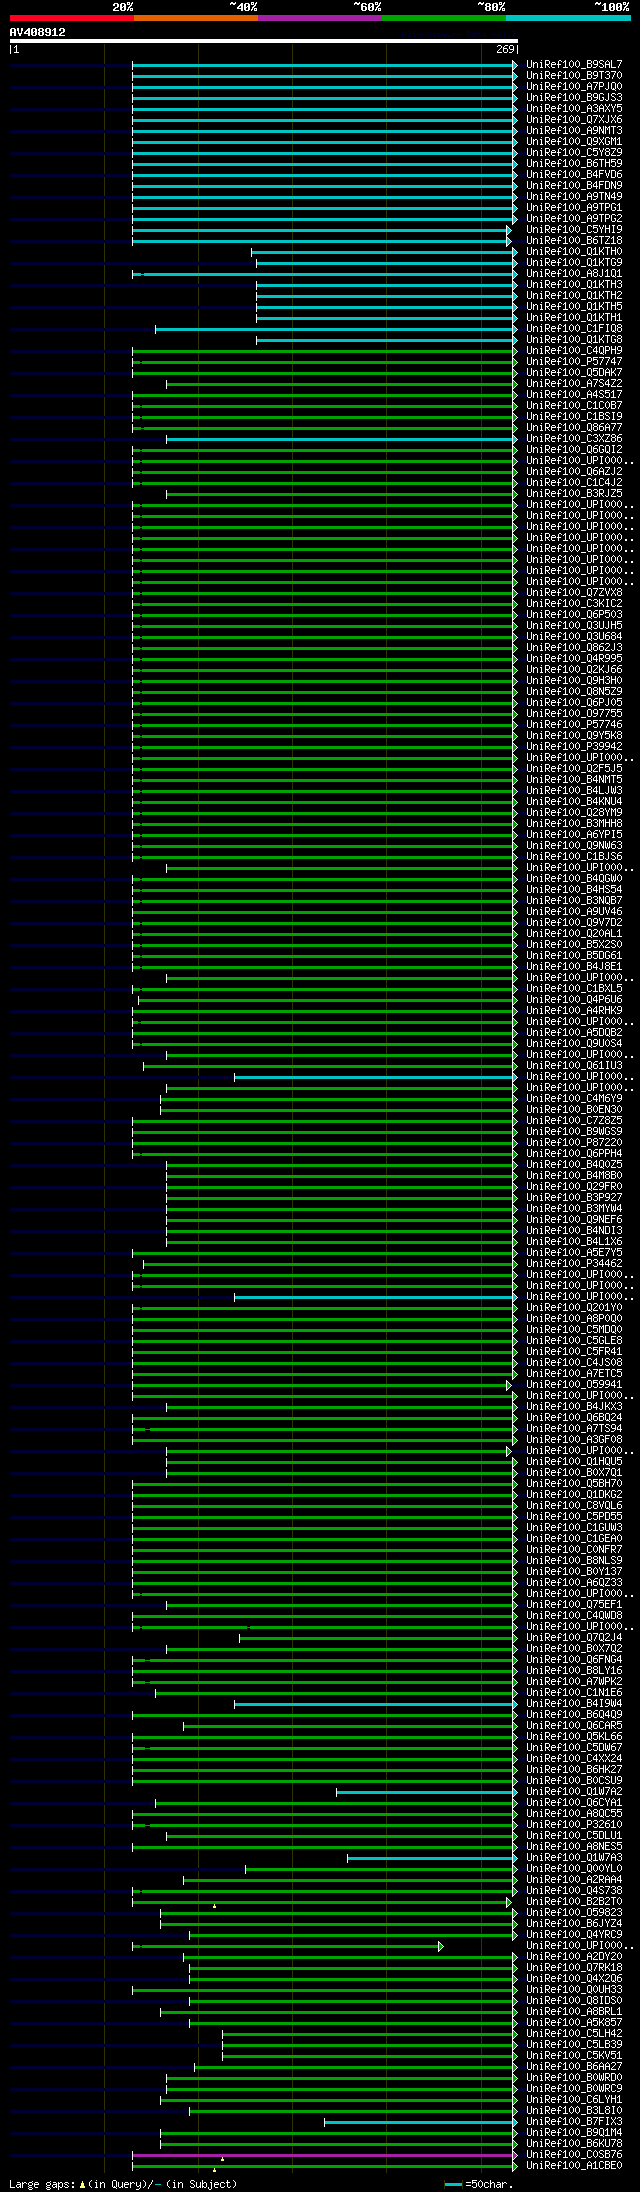Click the magenta alignment bar for UniRef100_C0SB76
This screenshot has width=640, height=2192.
point(324,2155)
